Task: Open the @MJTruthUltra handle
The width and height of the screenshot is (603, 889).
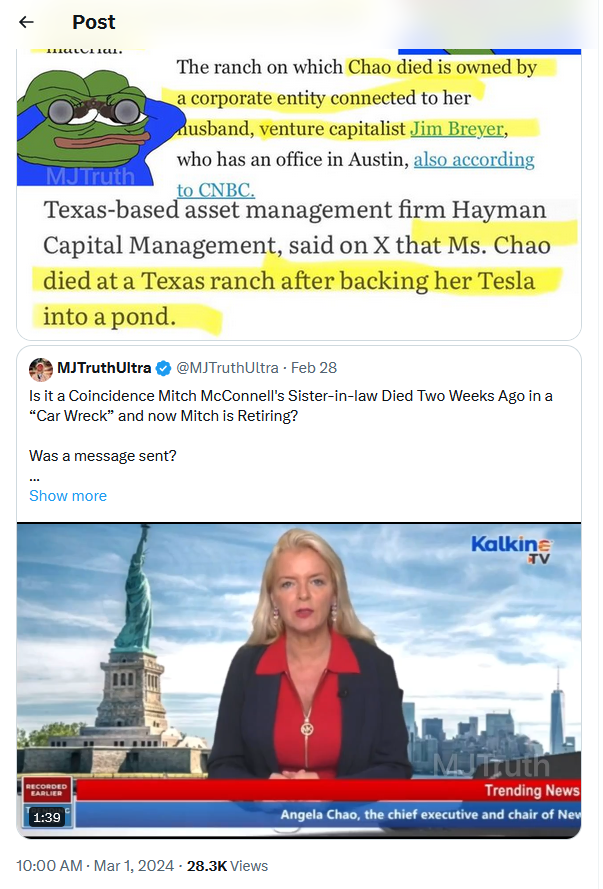Action: 227,368
